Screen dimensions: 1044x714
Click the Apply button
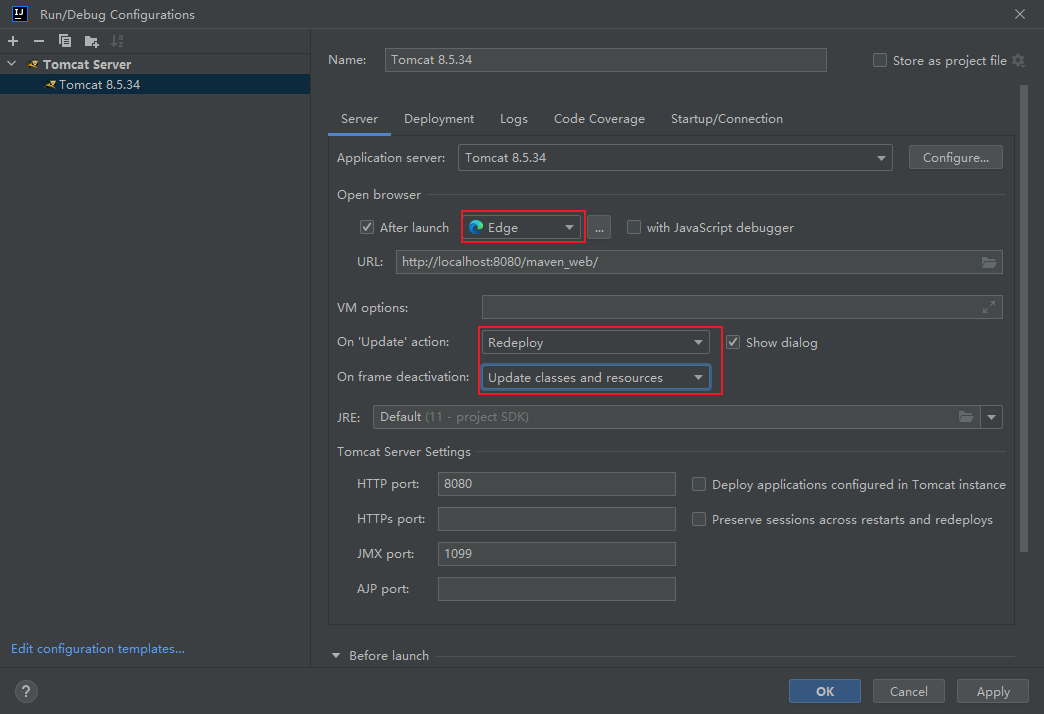click(x=993, y=691)
